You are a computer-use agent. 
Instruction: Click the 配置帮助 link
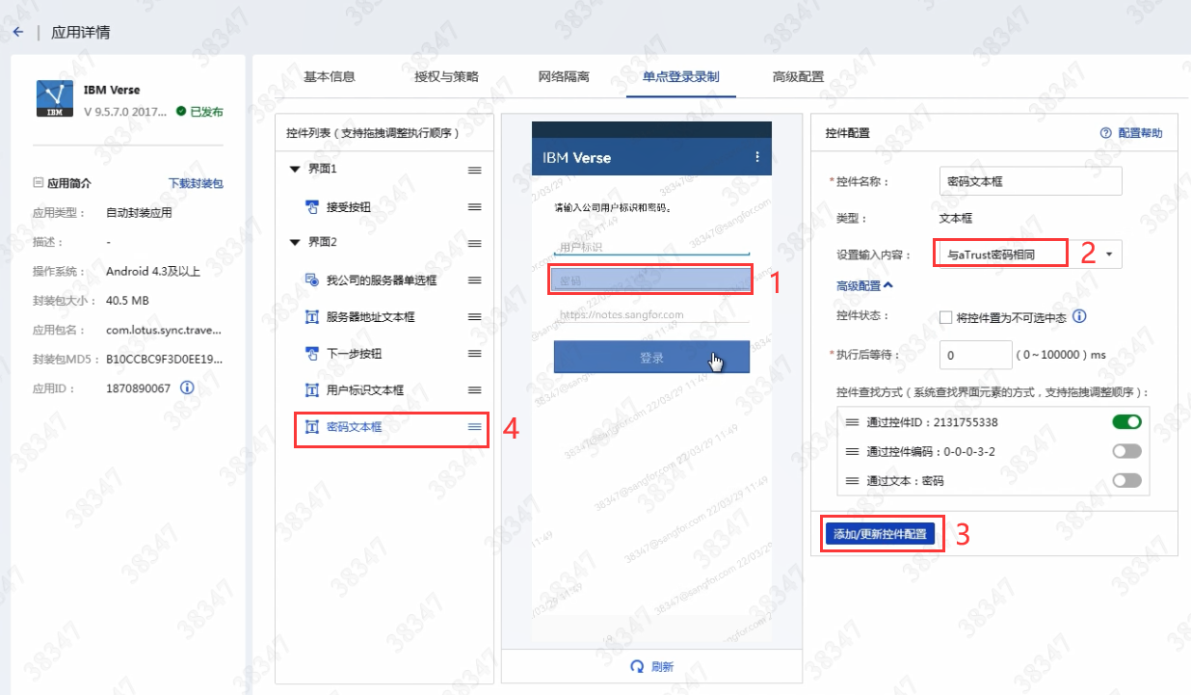point(1139,133)
